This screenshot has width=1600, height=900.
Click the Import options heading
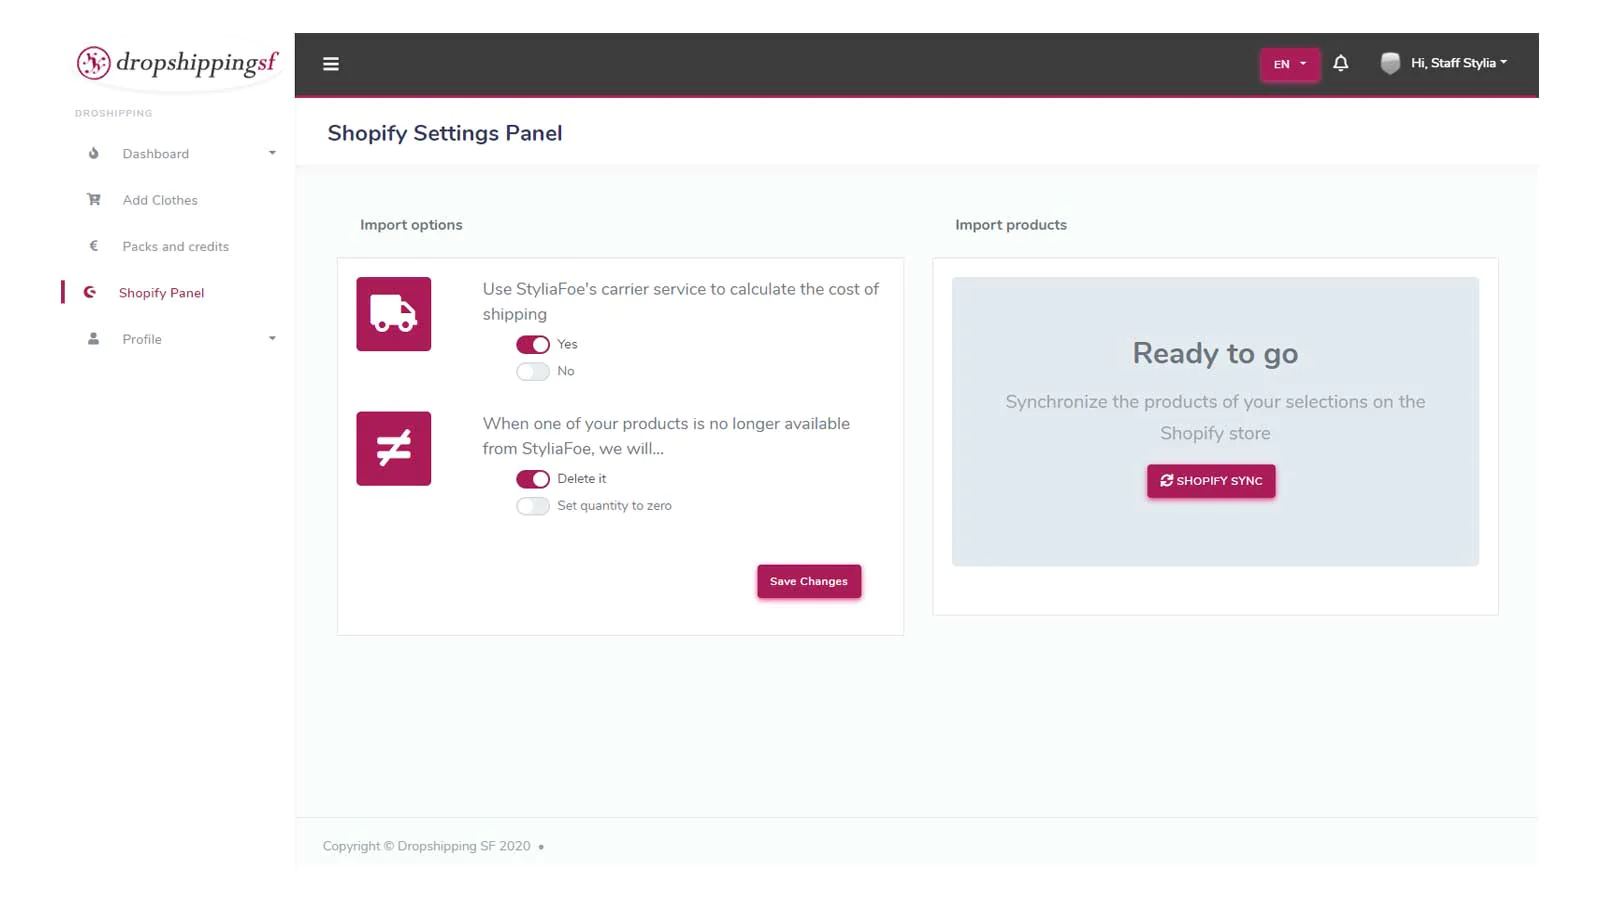(x=411, y=225)
